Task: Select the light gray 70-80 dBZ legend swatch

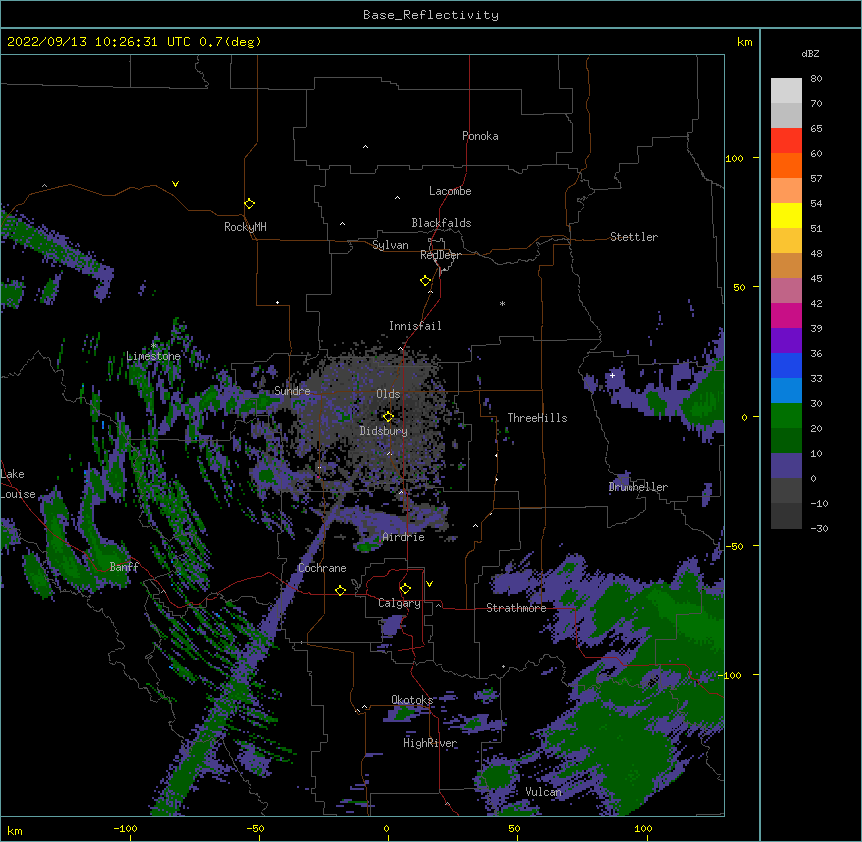Action: [x=786, y=91]
